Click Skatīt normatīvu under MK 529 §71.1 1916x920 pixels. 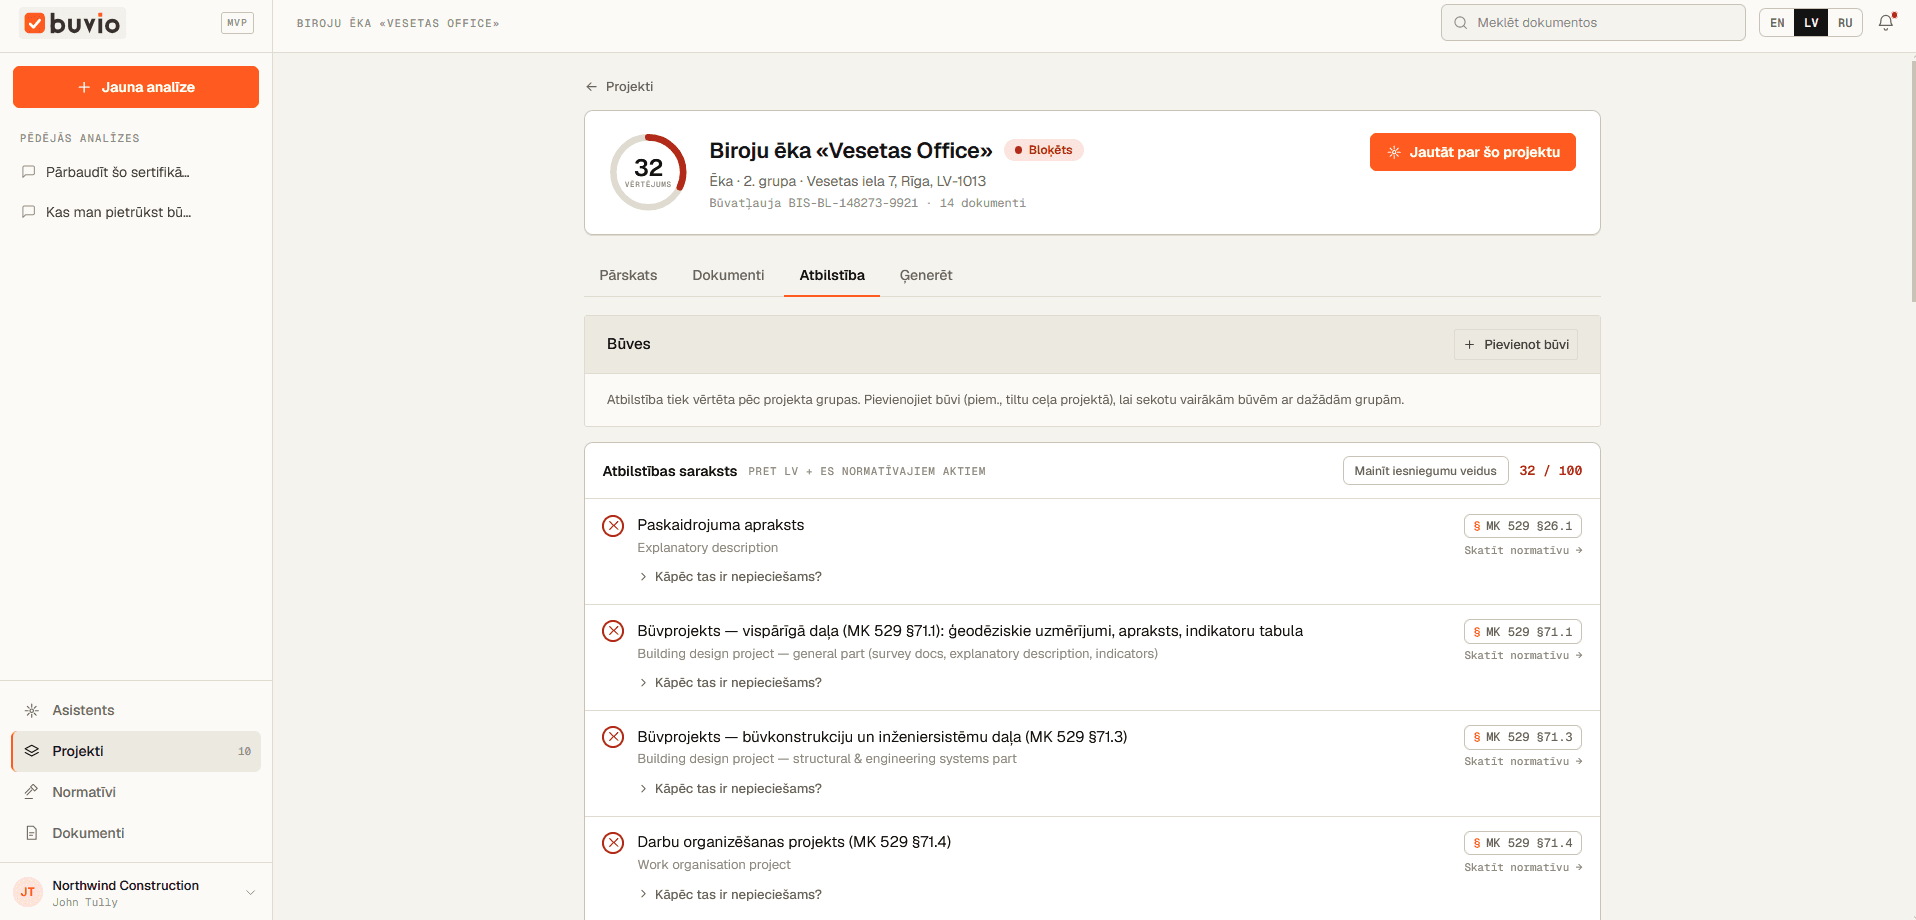1523,656
